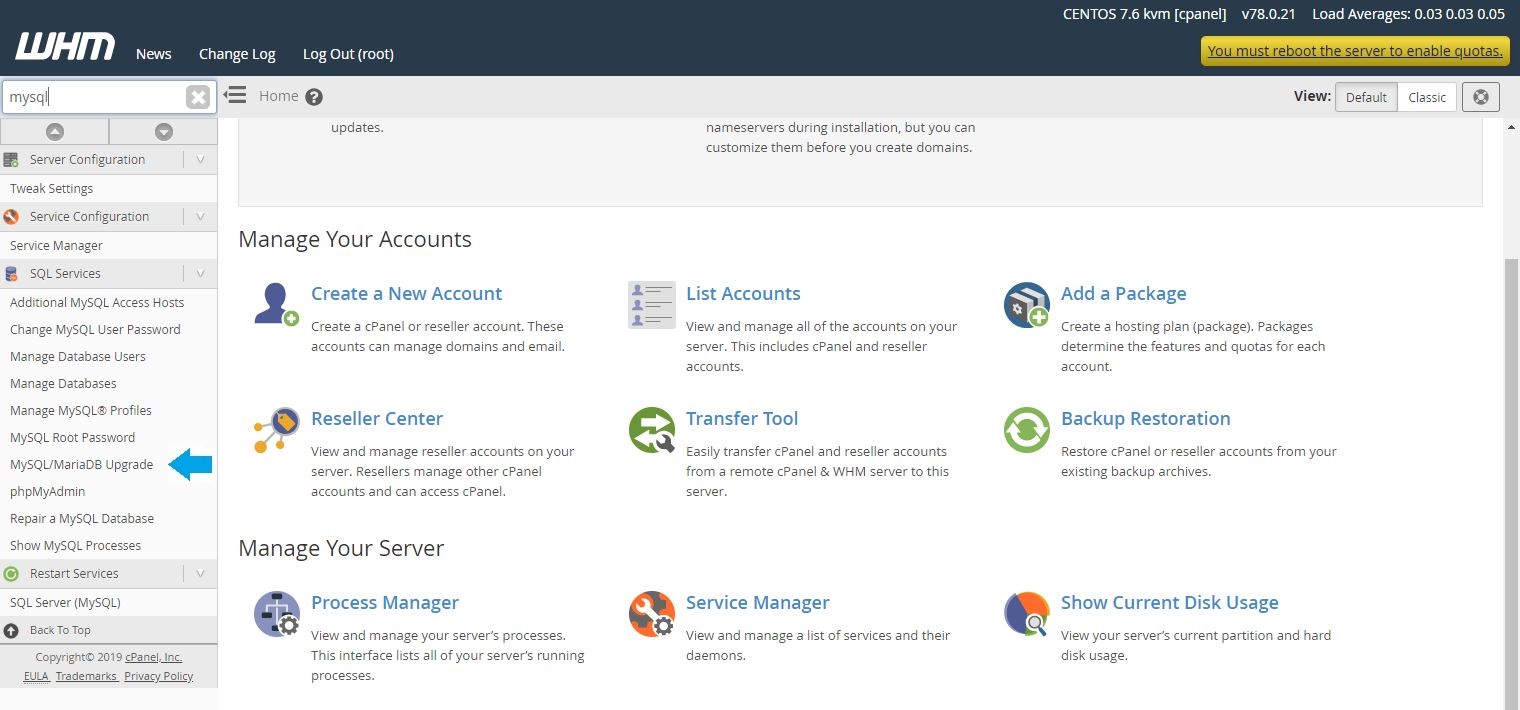Image resolution: width=1520 pixels, height=710 pixels.
Task: Click the Backup Restoration icon
Action: pyautogui.click(x=1026, y=430)
